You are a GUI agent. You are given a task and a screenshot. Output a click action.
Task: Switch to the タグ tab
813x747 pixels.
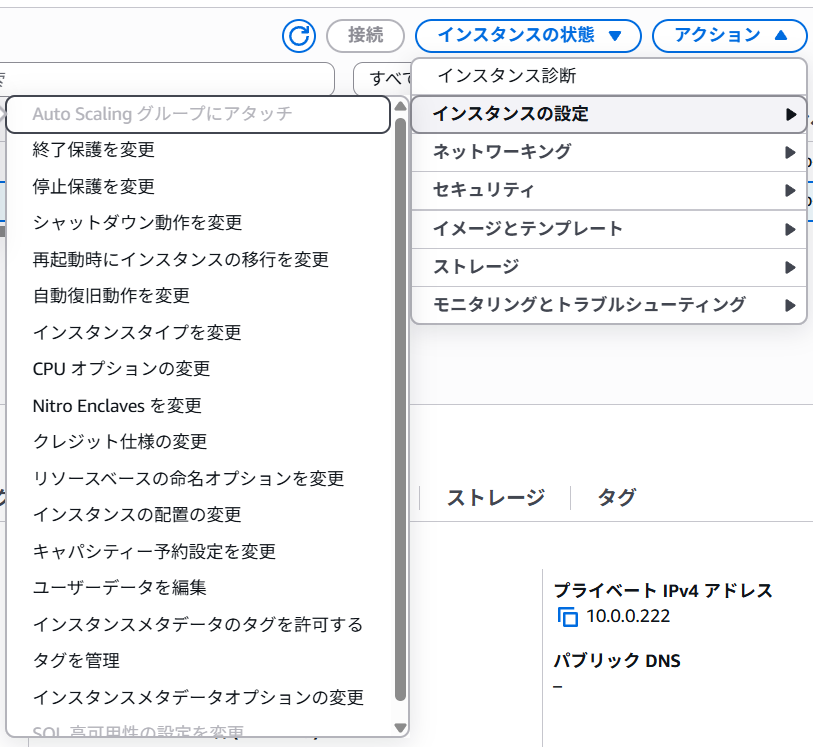[x=616, y=497]
